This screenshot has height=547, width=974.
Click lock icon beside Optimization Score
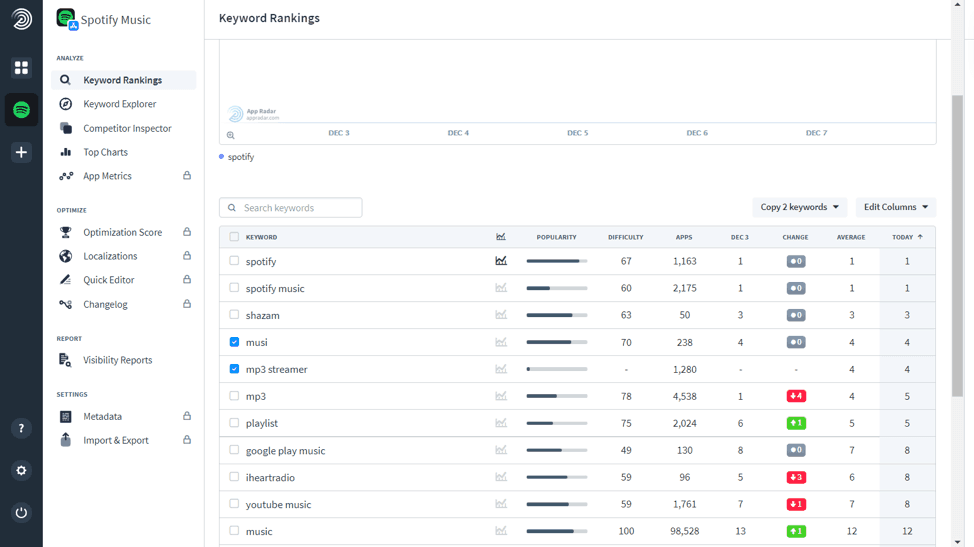[187, 232]
